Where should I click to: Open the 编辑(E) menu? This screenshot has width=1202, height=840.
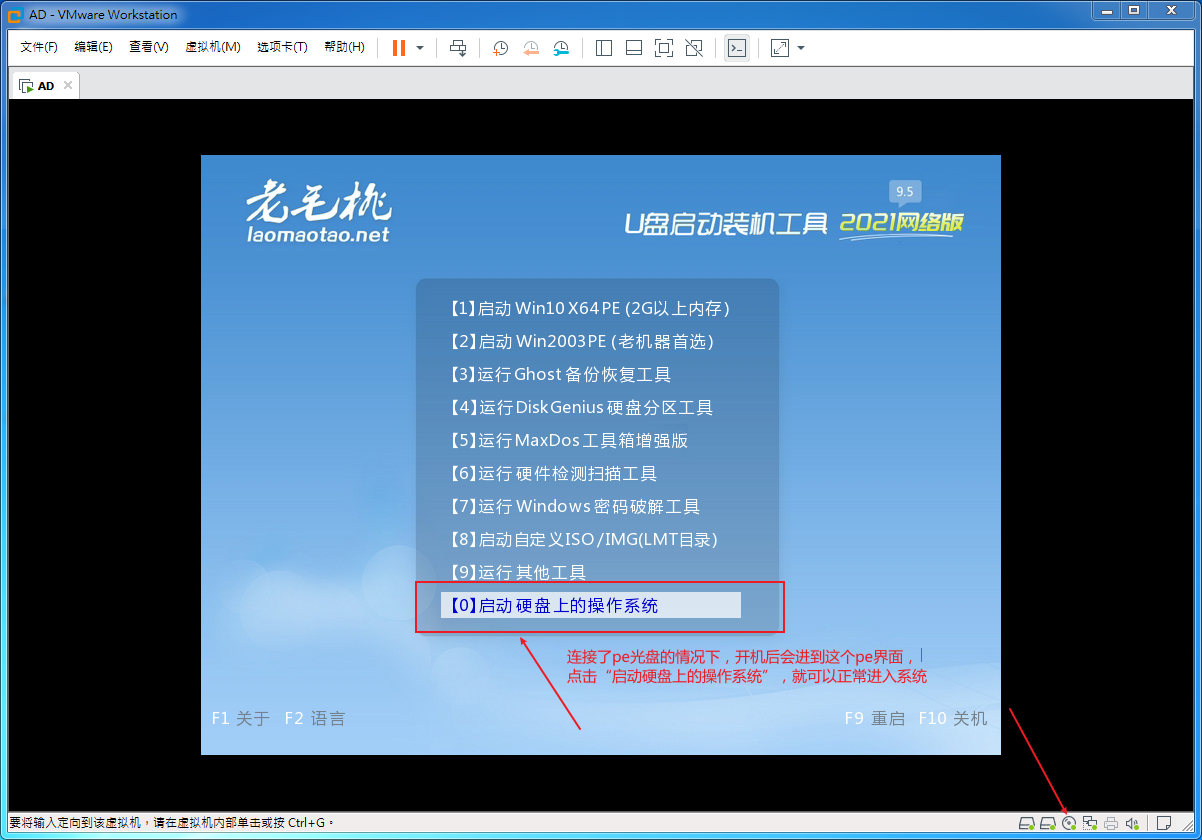click(x=93, y=47)
